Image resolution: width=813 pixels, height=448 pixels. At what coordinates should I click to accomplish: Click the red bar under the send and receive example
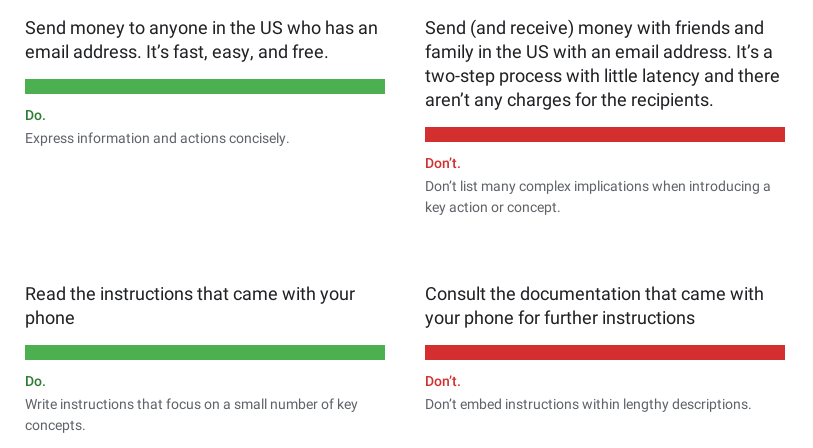tap(605, 134)
